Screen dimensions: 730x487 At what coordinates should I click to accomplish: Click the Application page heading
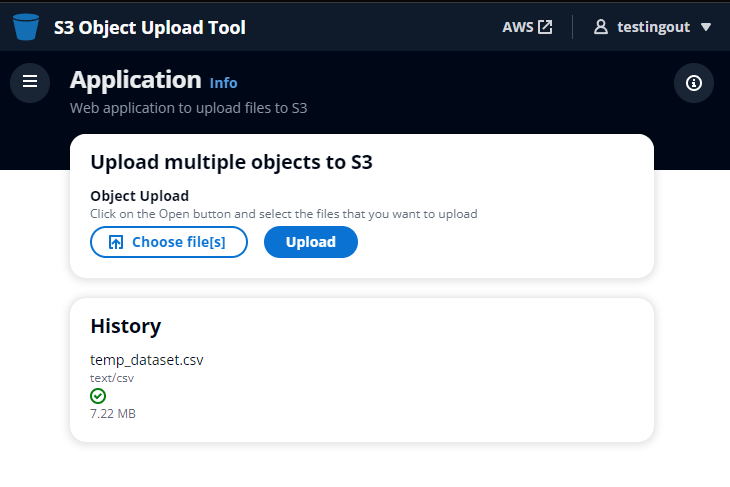click(136, 80)
